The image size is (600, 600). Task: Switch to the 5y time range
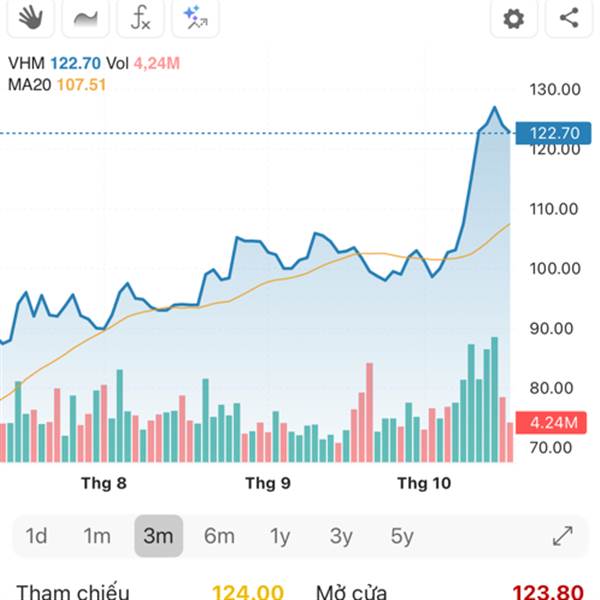pyautogui.click(x=402, y=536)
